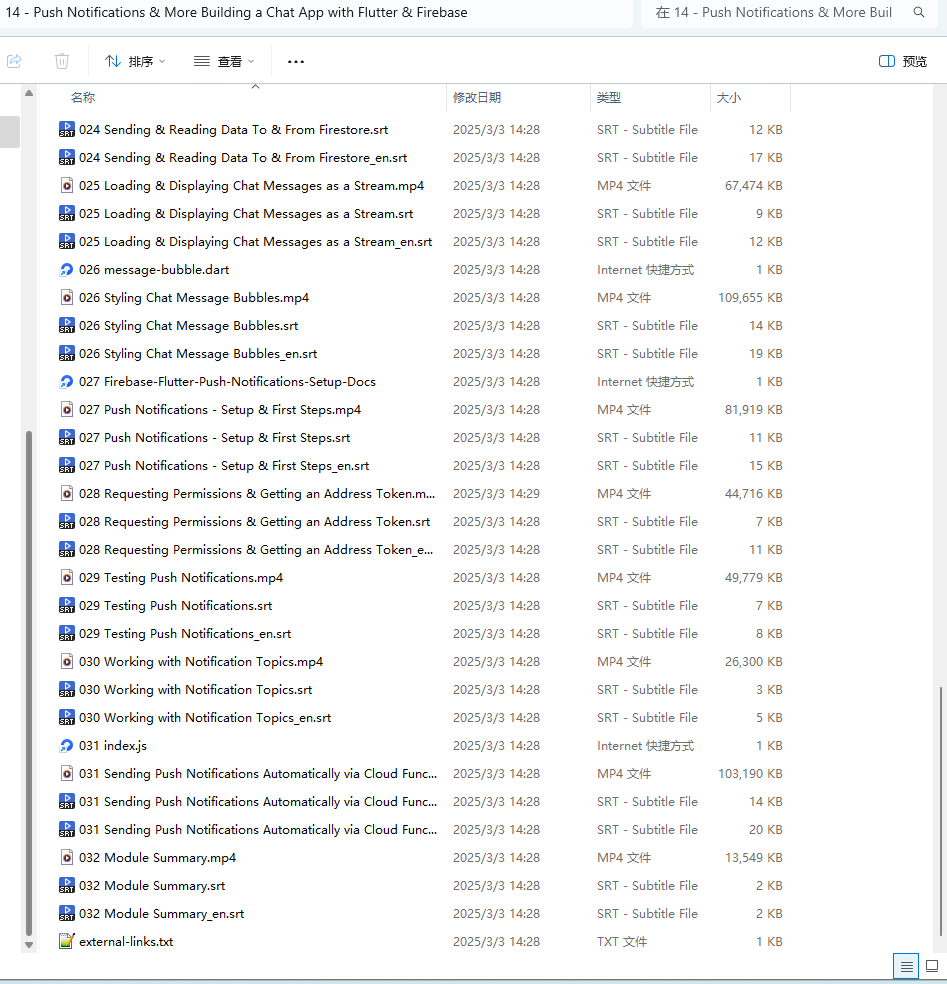Screen dimensions: 947x984
Task: Click SRT icon of 027 Setup & First Steps.srt
Action: point(67,438)
